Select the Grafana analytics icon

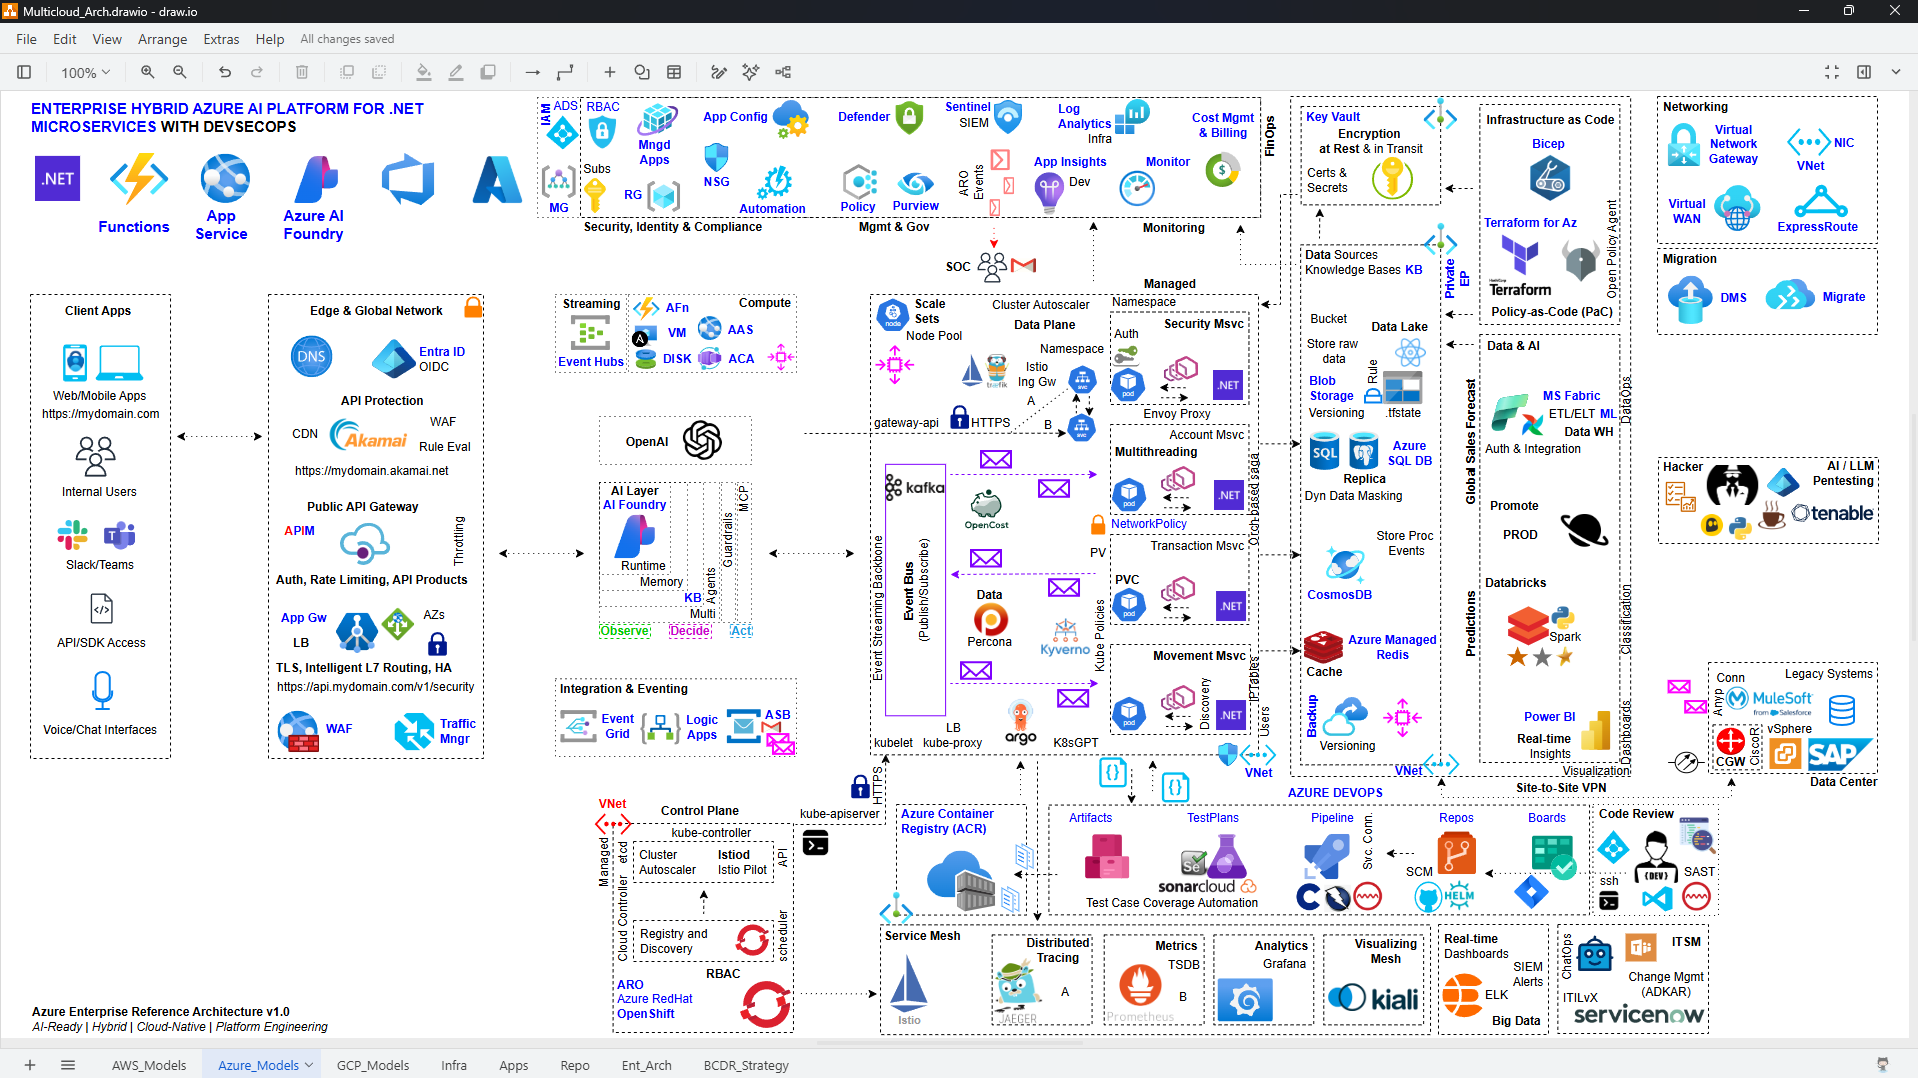(1245, 1000)
